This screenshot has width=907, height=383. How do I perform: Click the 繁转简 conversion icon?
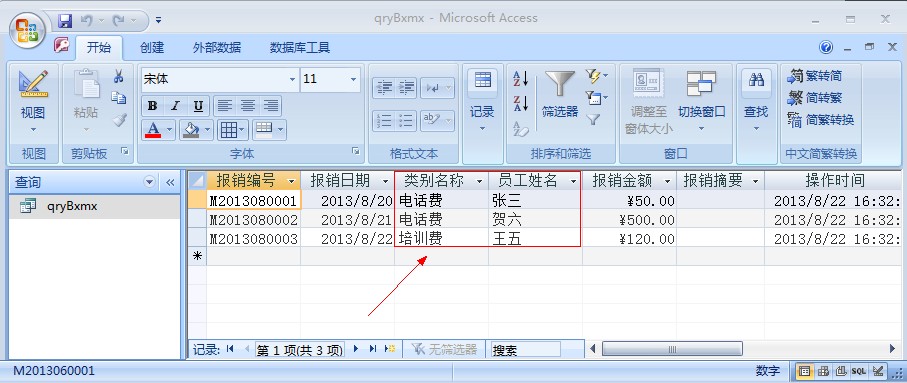point(794,76)
